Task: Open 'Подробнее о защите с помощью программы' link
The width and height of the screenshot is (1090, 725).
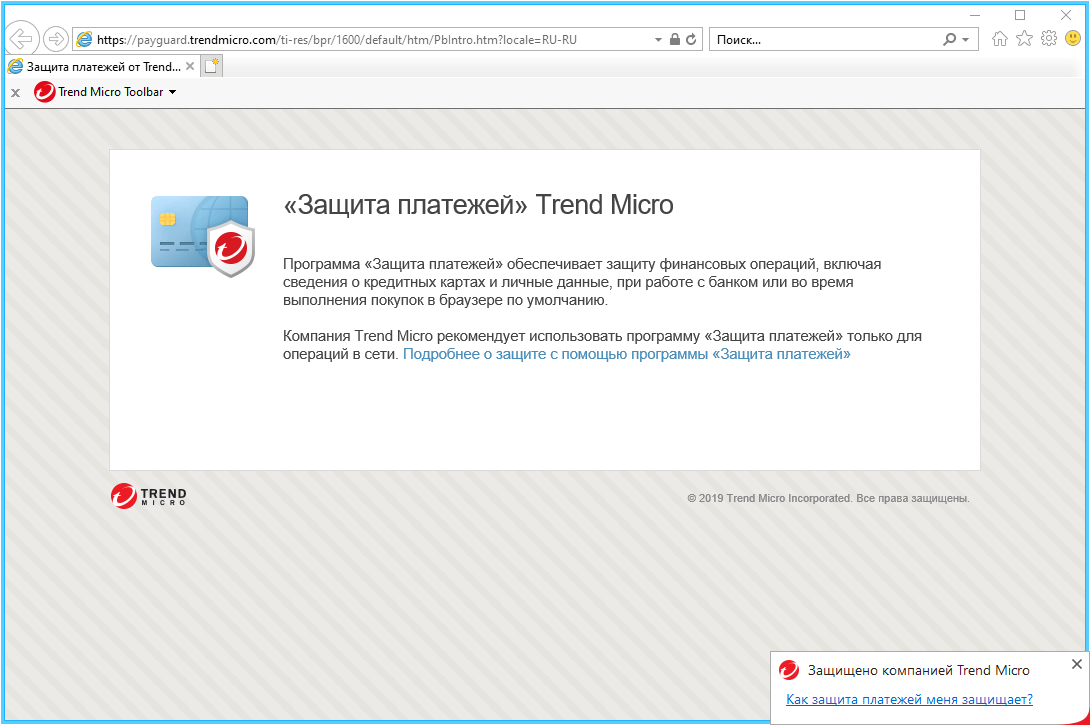Action: pos(626,355)
